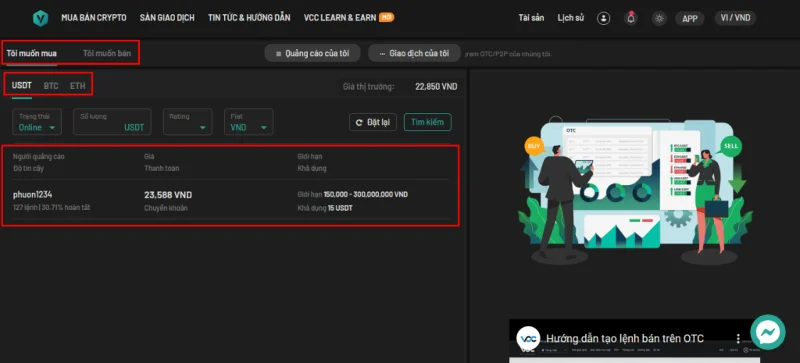800x363 pixels.
Task: Click market price value 22,850 VND
Action: tap(436, 87)
